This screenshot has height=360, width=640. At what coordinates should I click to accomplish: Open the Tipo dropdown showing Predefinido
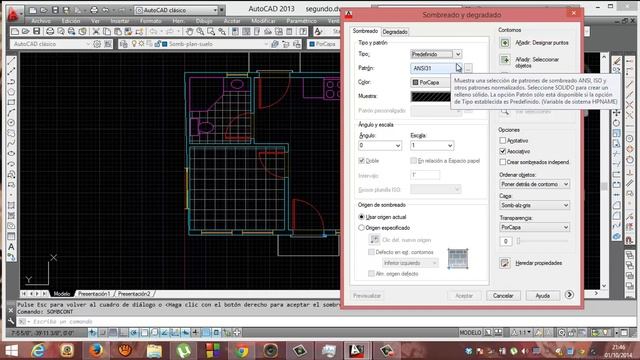[x=436, y=54]
